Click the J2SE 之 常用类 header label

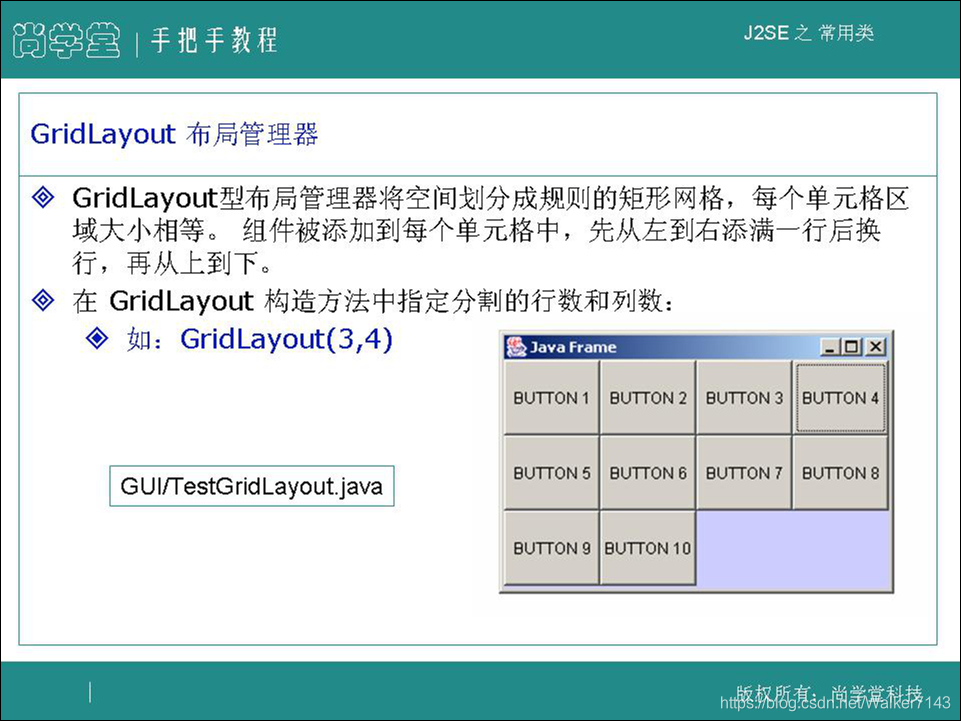point(808,32)
